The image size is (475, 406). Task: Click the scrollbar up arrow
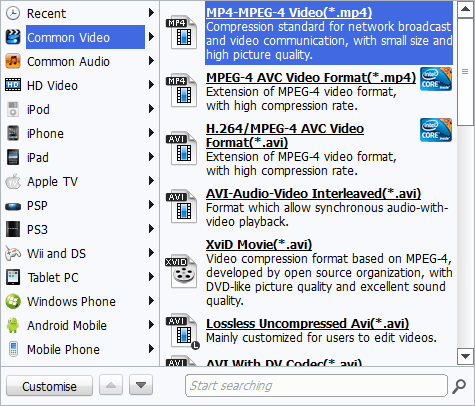tap(465, 10)
